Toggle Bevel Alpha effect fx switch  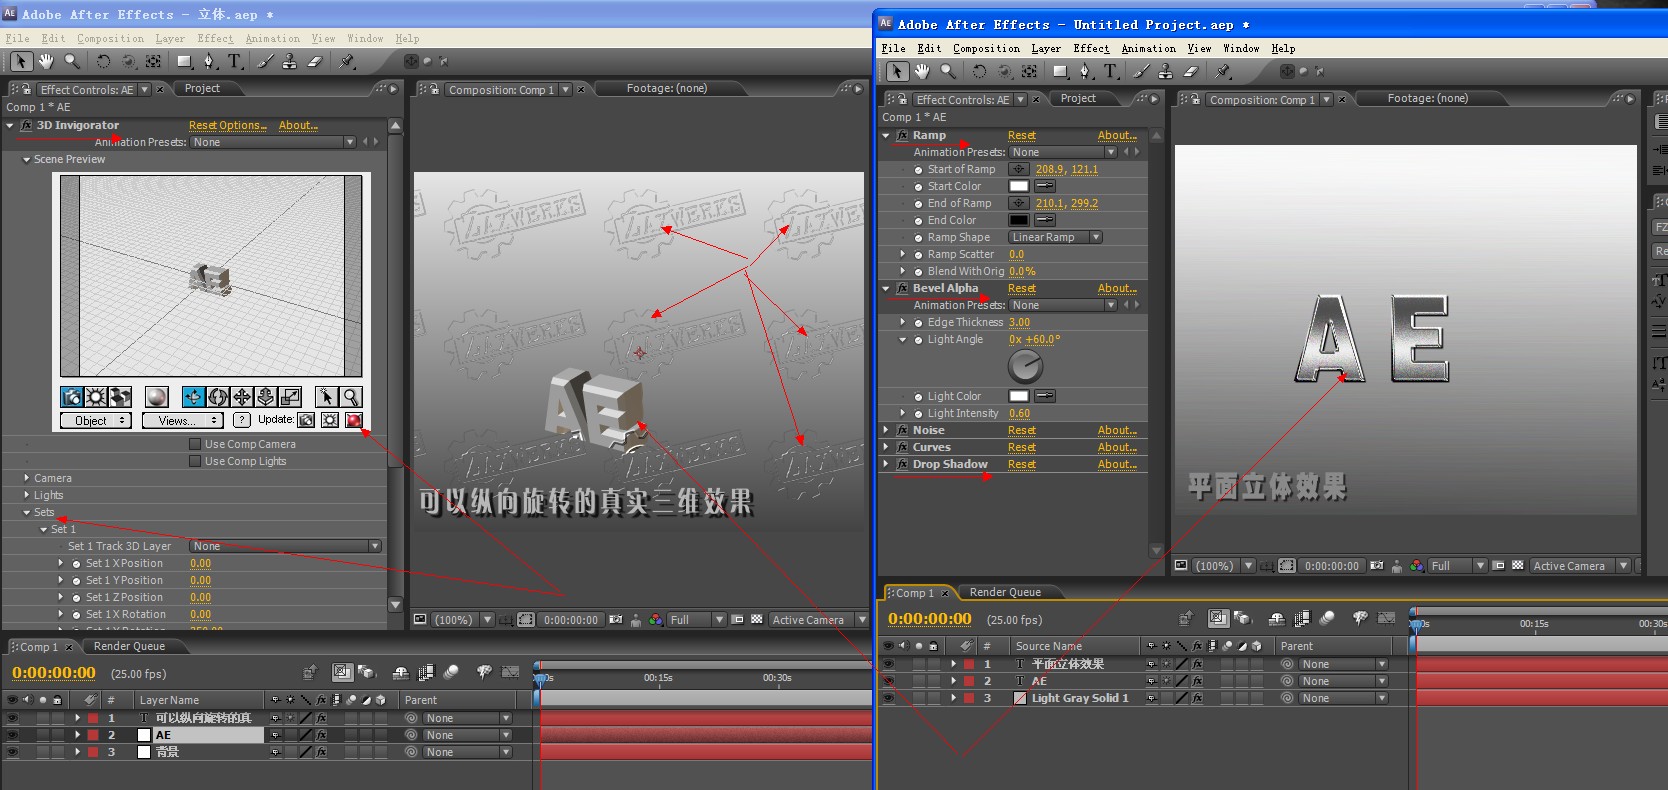pyautogui.click(x=902, y=288)
